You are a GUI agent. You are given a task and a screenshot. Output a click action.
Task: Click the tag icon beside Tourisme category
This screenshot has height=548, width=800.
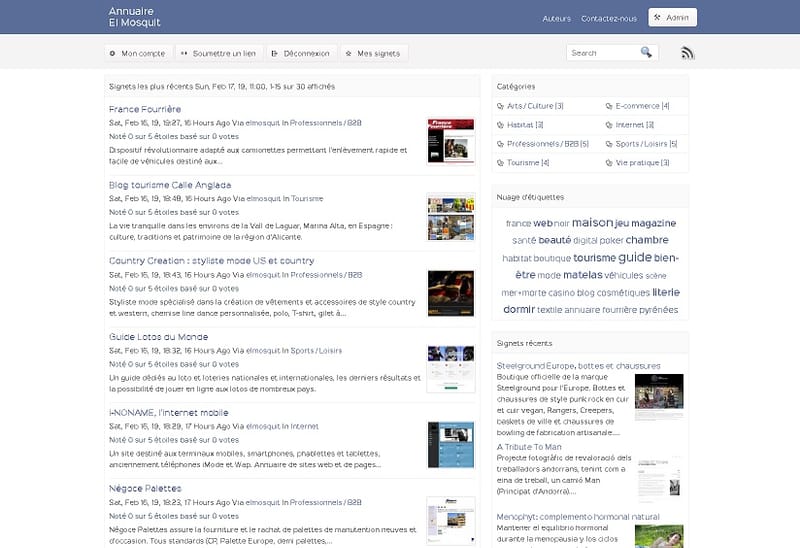point(500,163)
